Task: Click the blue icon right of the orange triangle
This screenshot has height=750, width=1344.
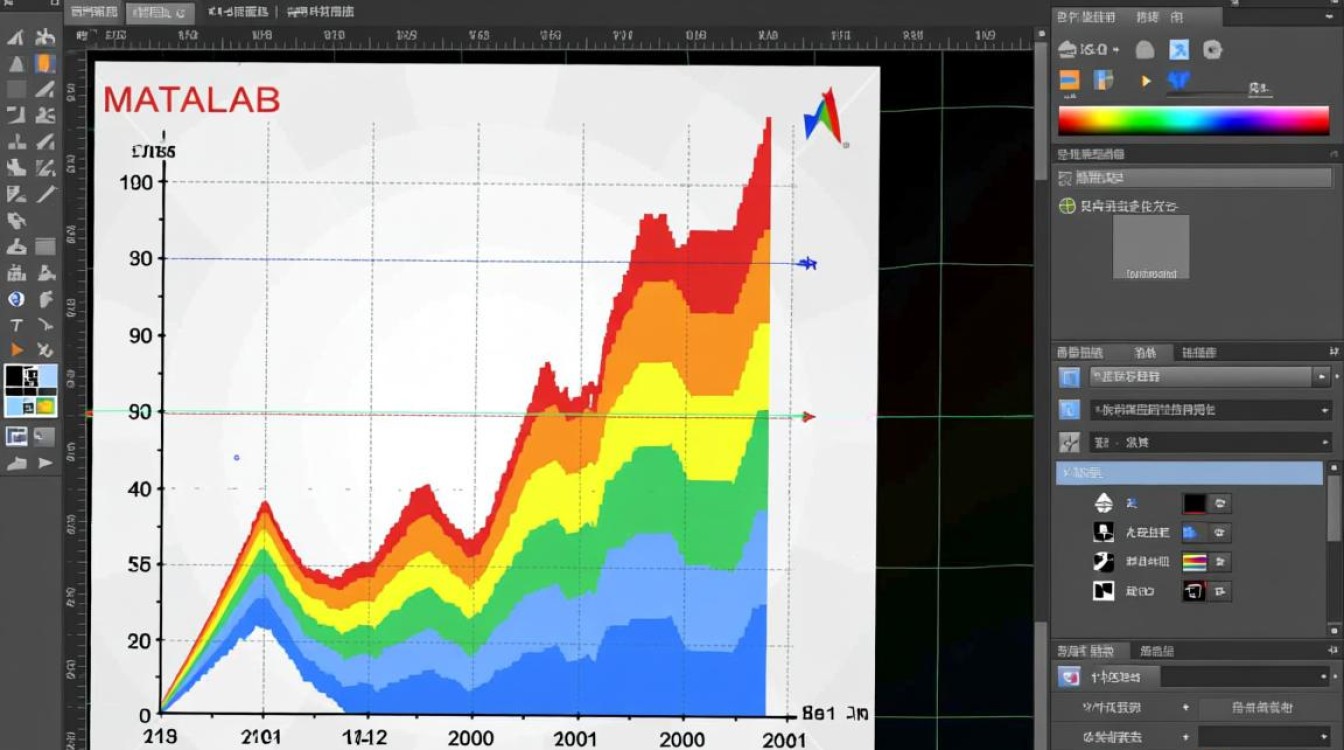Action: coord(1180,80)
